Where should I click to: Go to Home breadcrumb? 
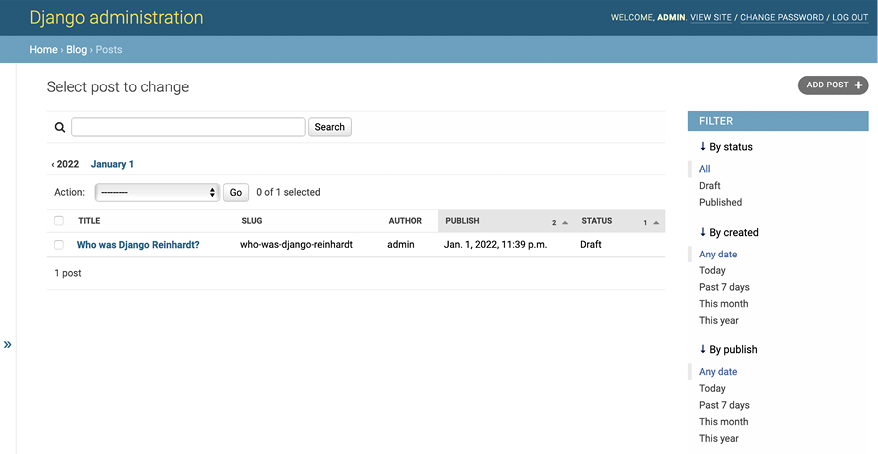coord(44,49)
